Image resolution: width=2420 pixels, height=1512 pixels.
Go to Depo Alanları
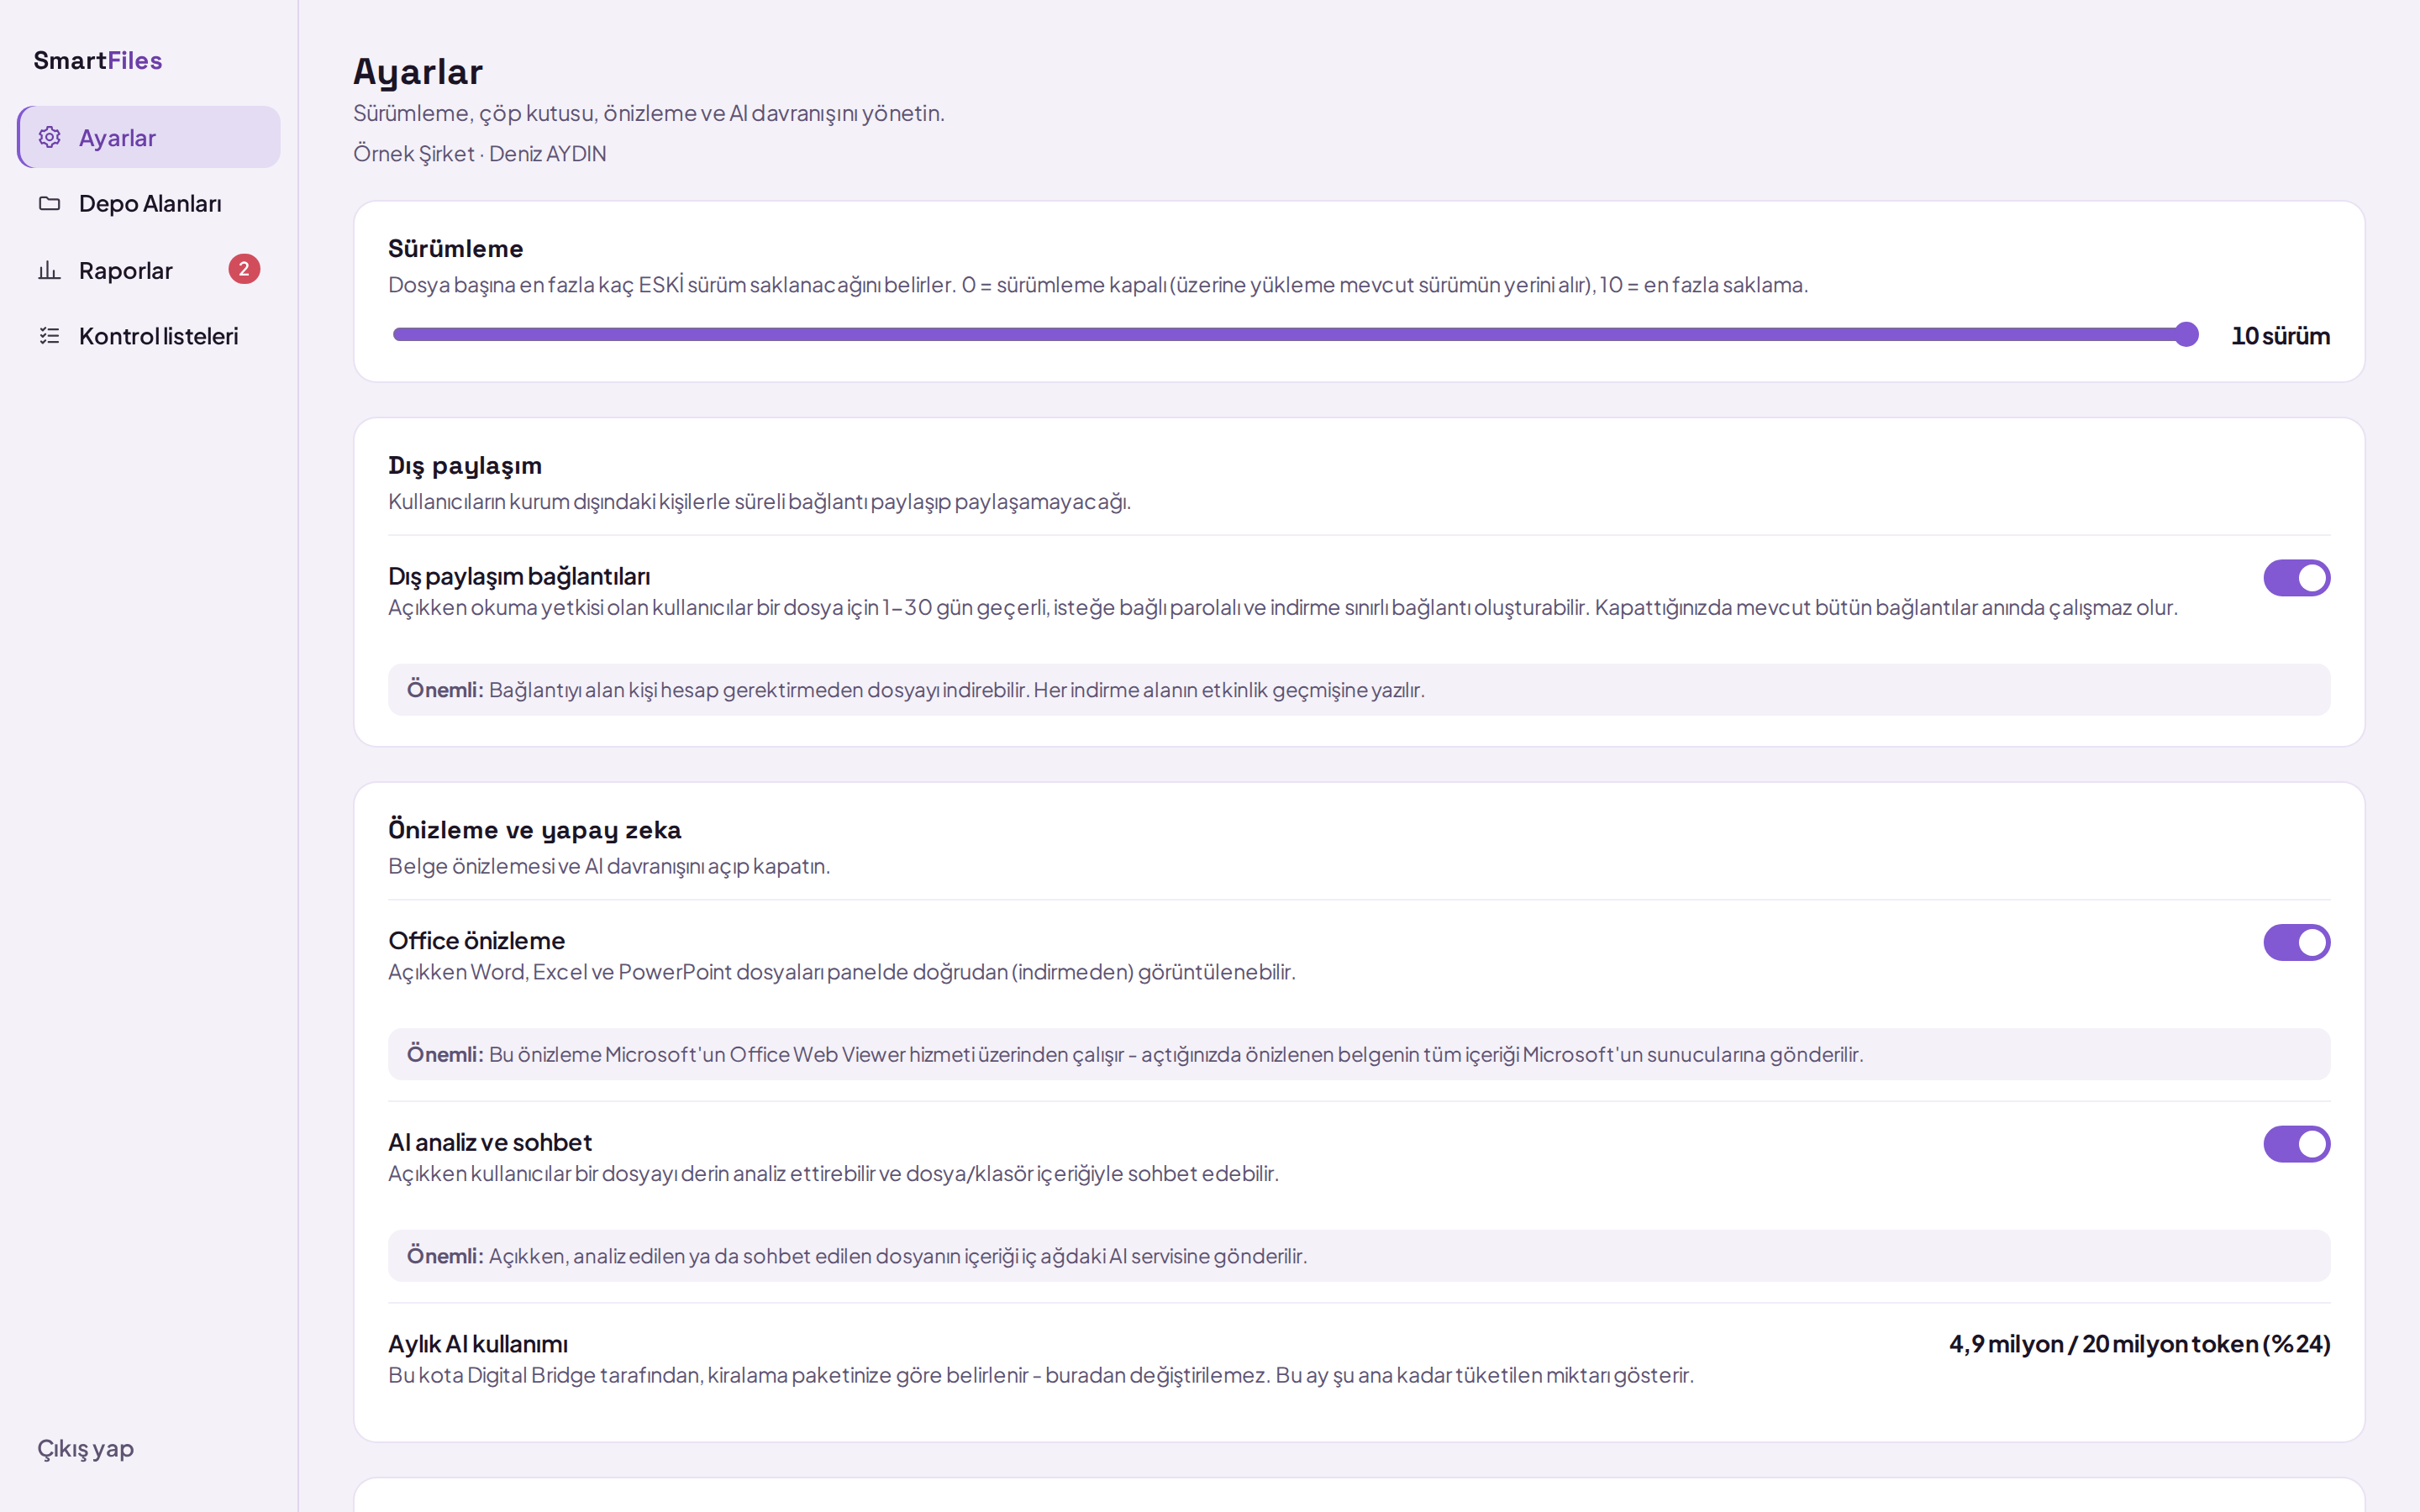pos(149,203)
